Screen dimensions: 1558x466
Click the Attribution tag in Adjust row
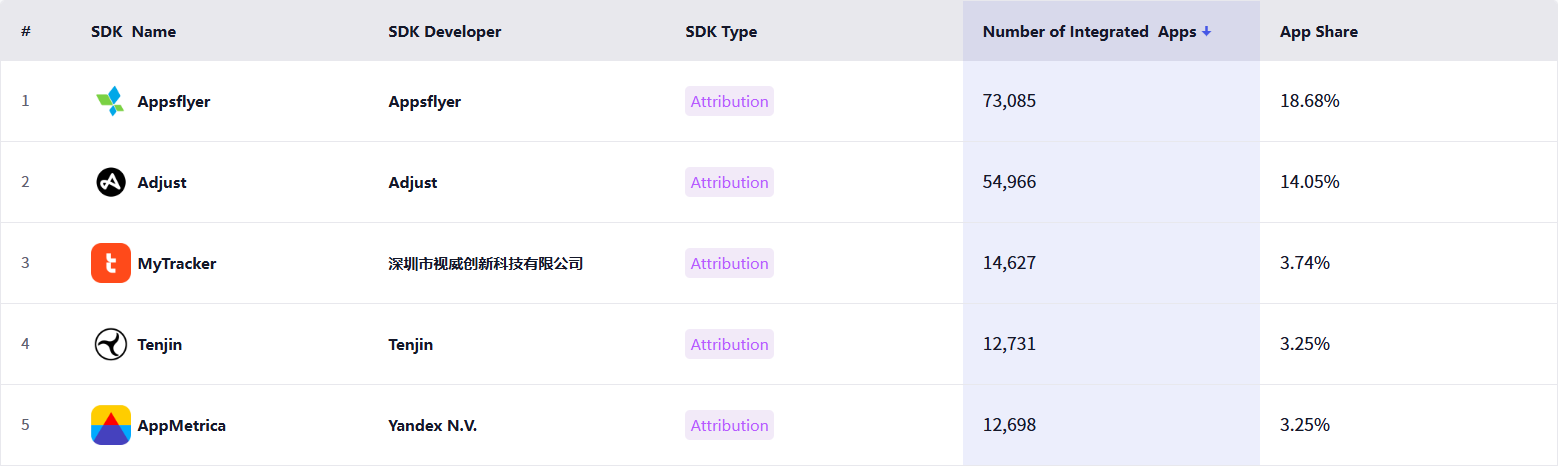(x=729, y=182)
